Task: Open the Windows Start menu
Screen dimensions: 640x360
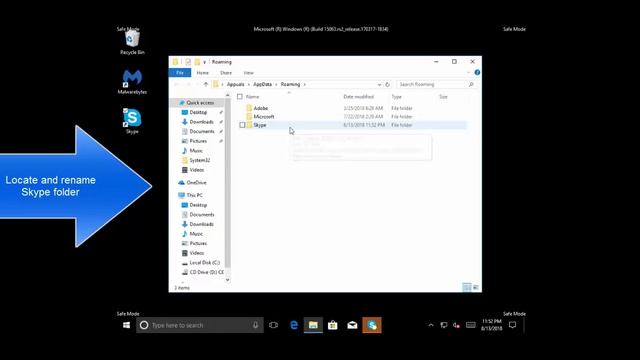Action: tap(127, 325)
